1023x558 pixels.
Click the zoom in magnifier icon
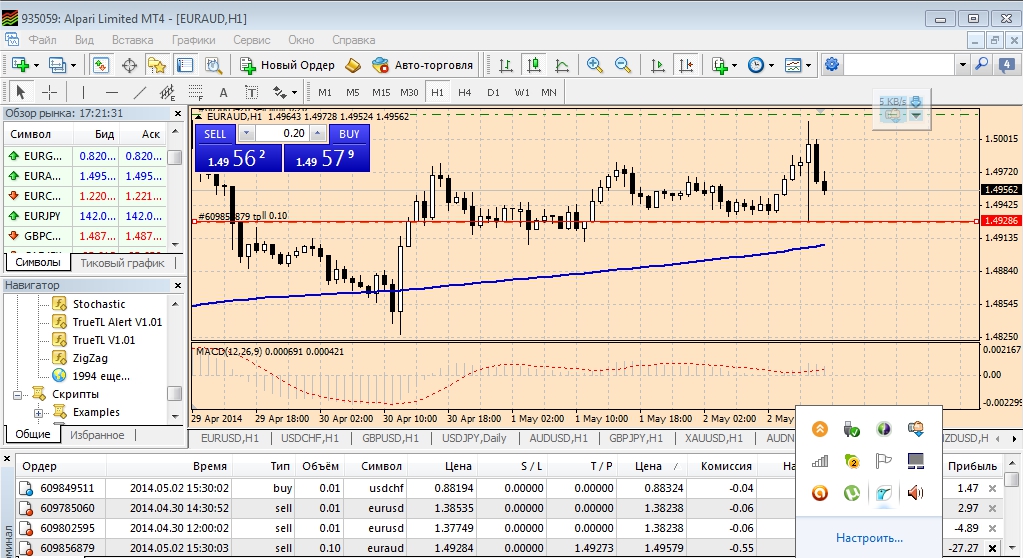point(594,65)
